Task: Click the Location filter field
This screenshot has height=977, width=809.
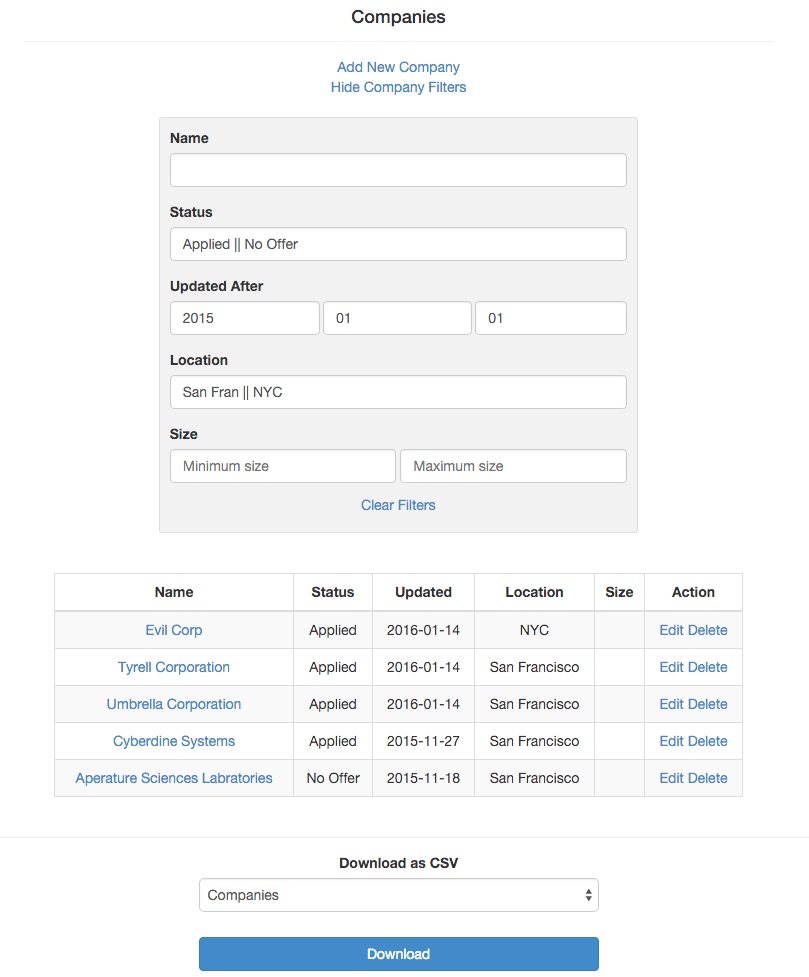Action: coord(398,392)
